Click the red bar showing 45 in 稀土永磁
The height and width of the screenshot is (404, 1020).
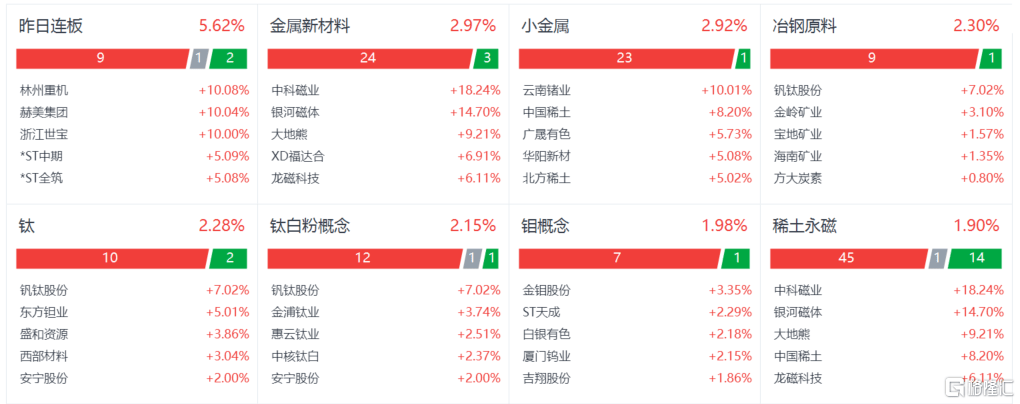848,258
